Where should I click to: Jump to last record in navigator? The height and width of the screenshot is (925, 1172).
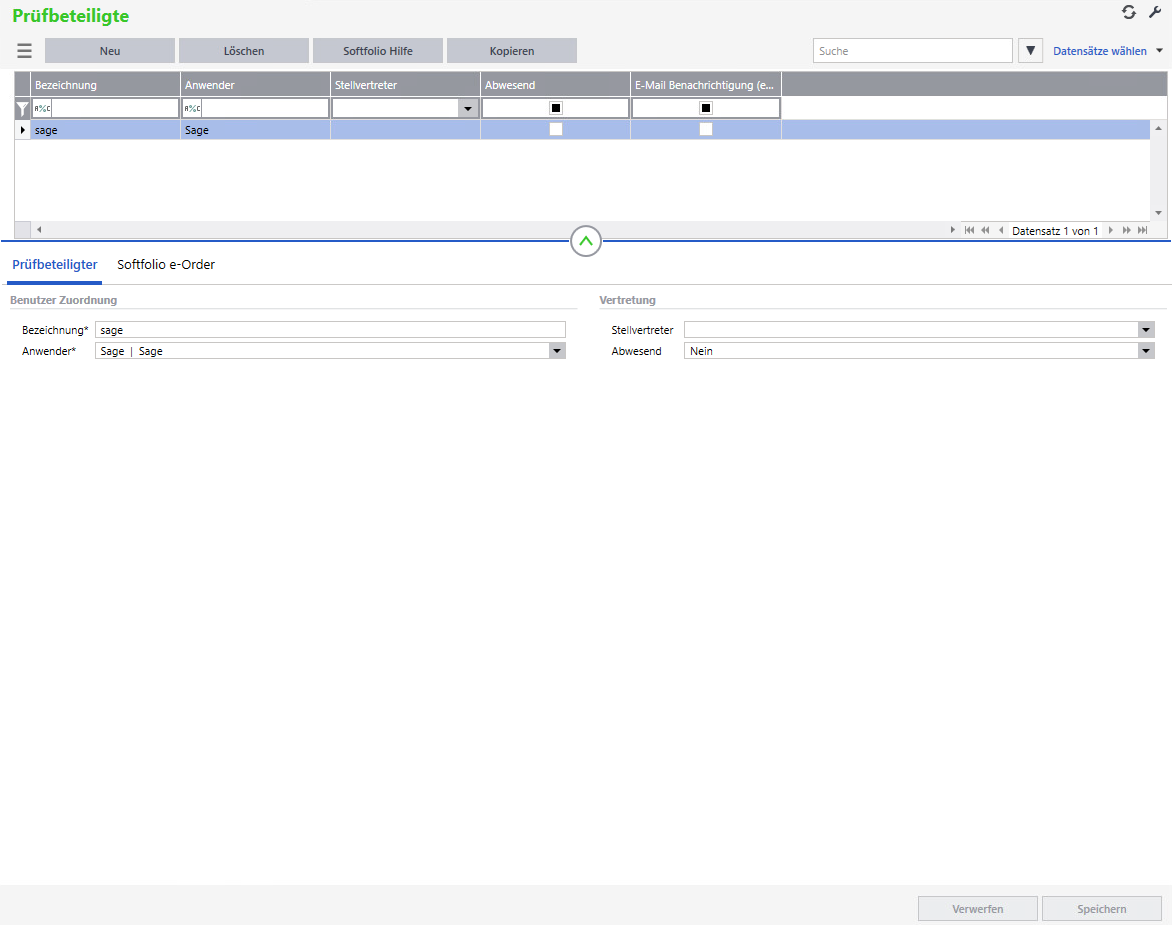pos(1142,230)
